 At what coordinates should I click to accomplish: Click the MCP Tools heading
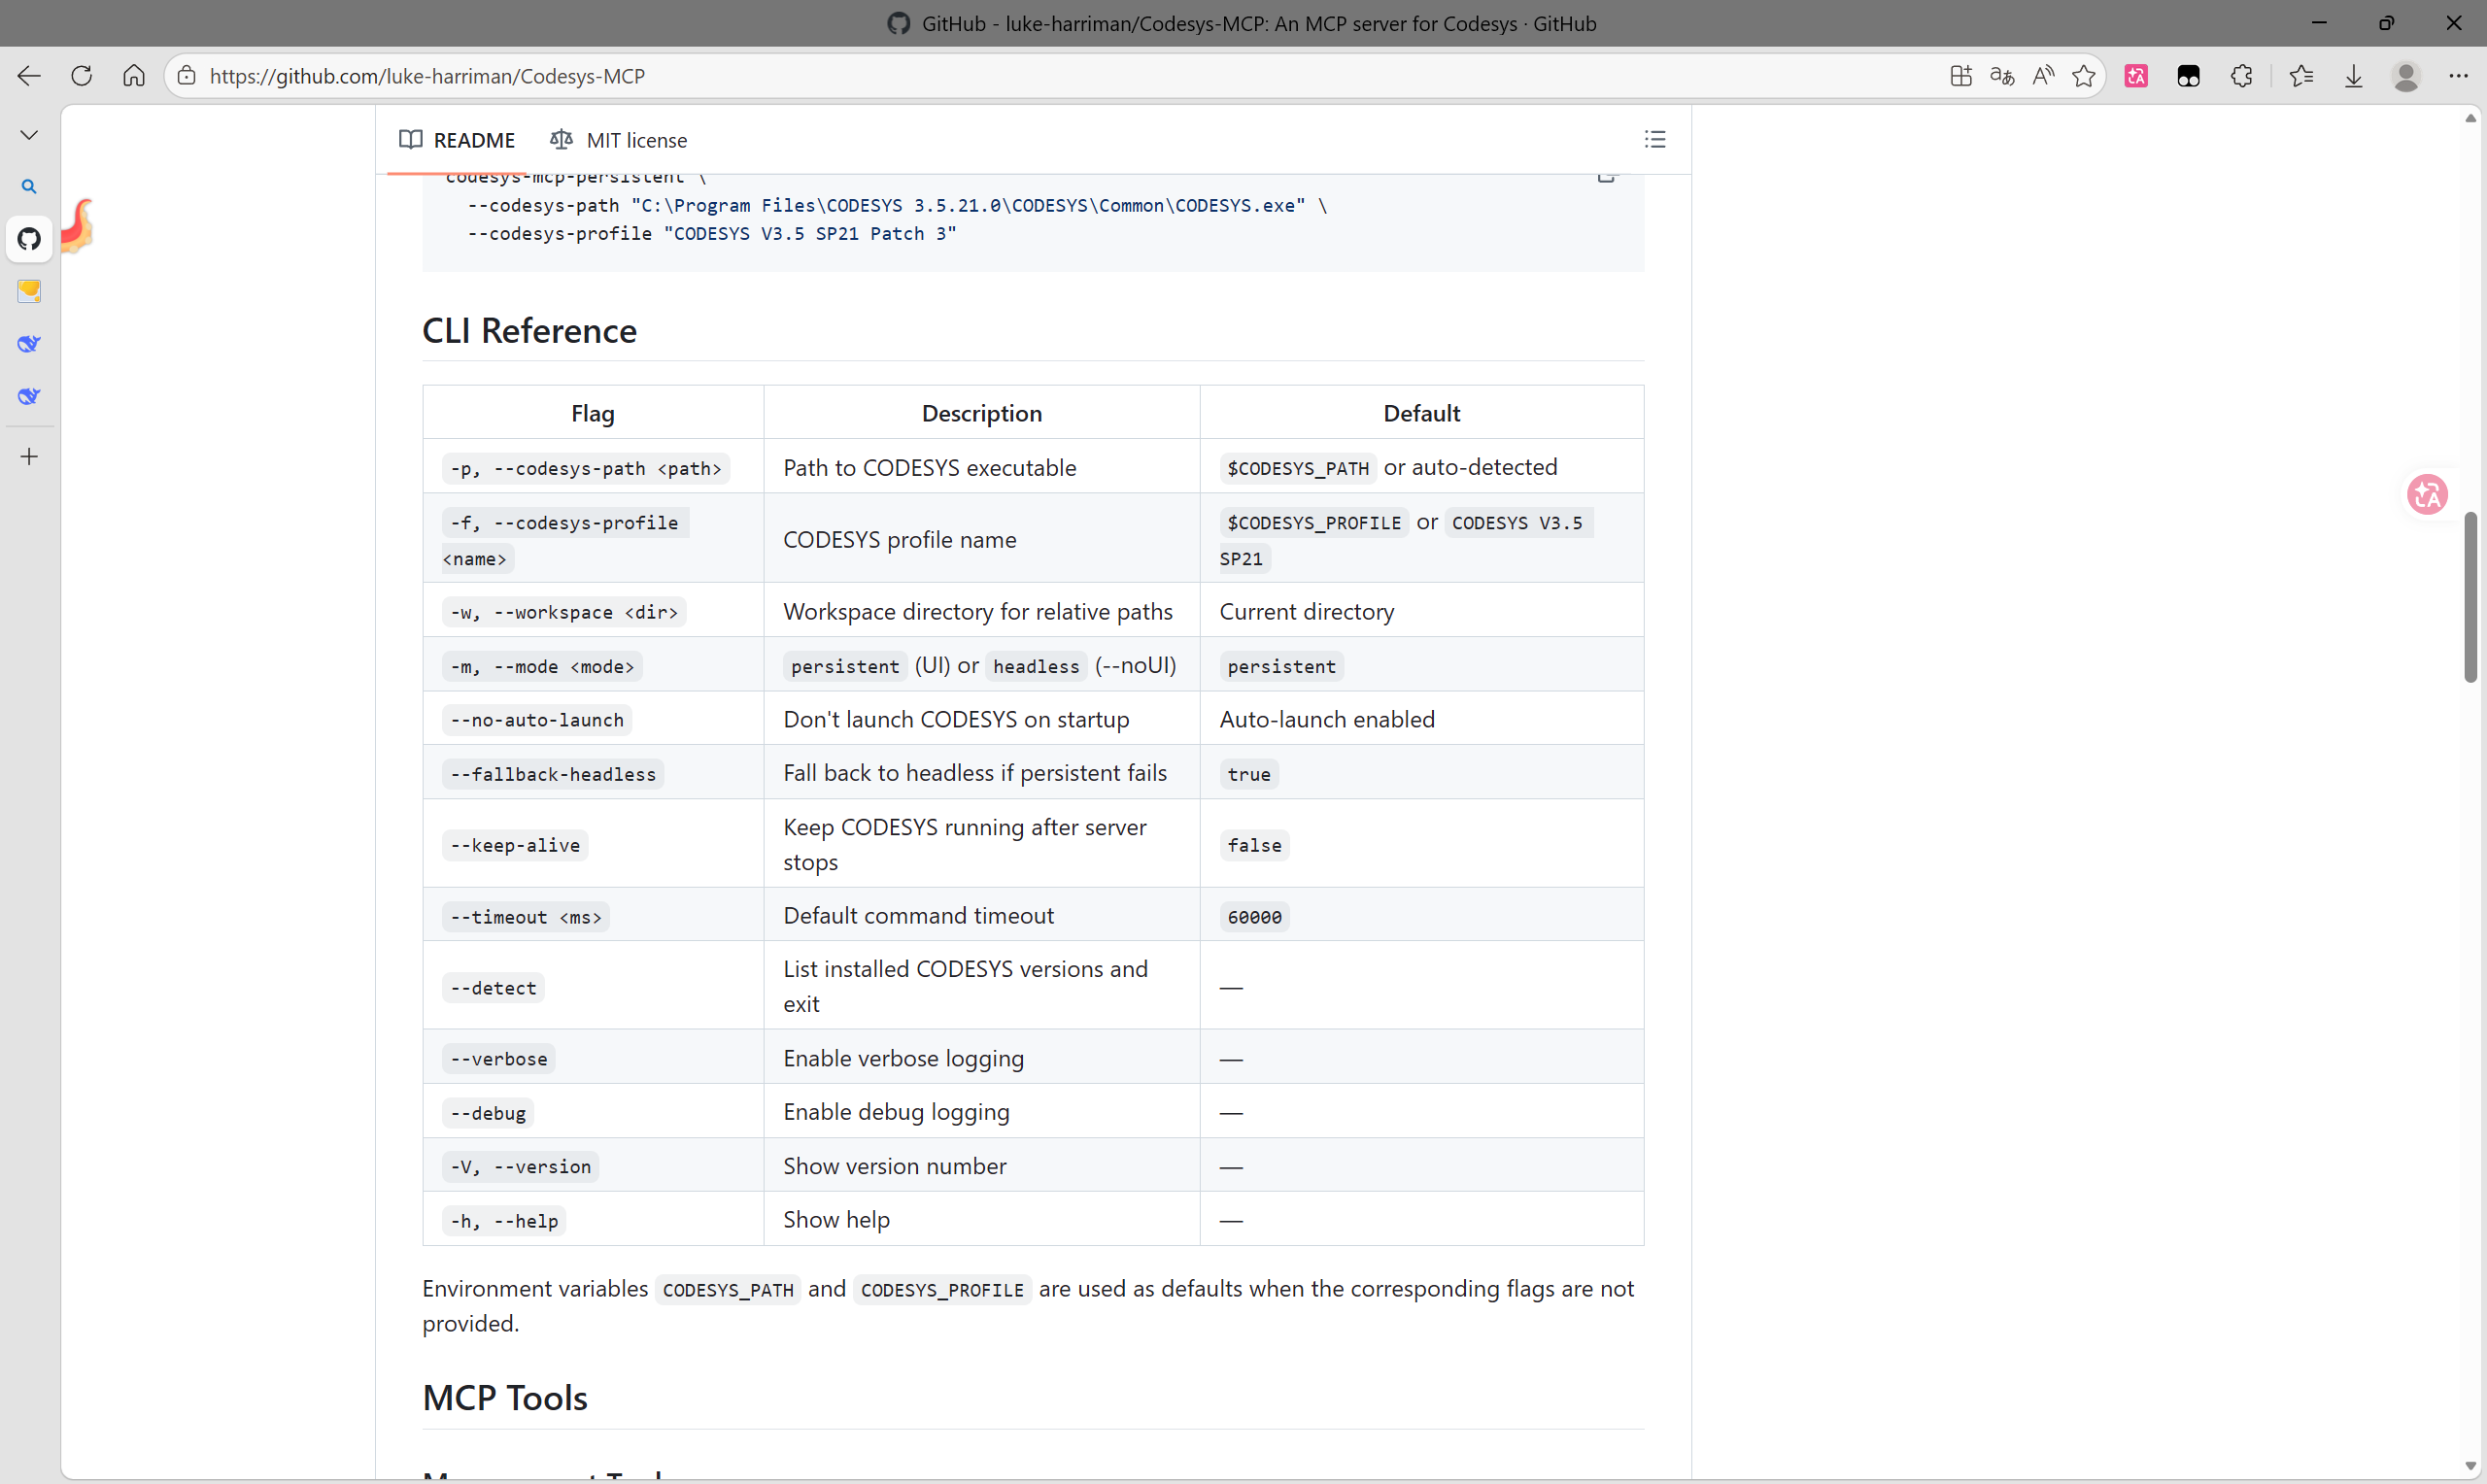[x=505, y=1398]
